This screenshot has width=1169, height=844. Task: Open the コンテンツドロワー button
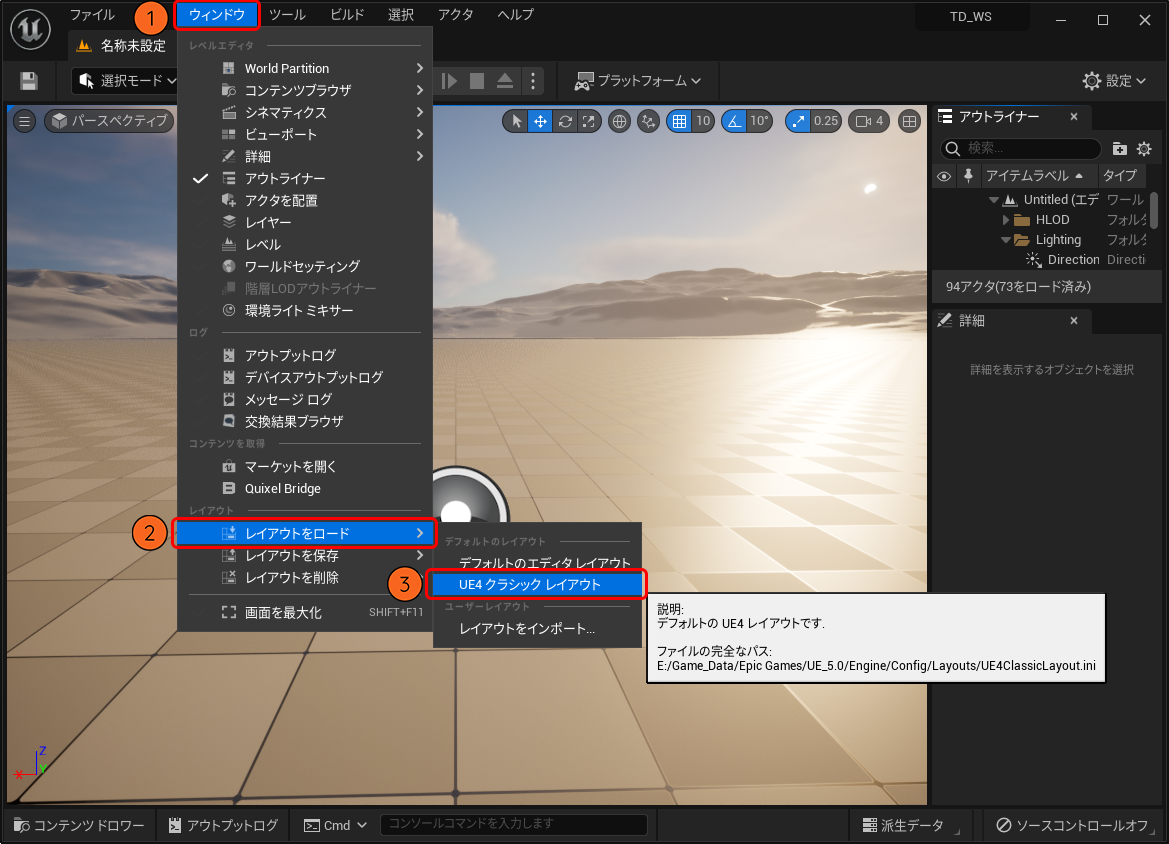tap(79, 826)
